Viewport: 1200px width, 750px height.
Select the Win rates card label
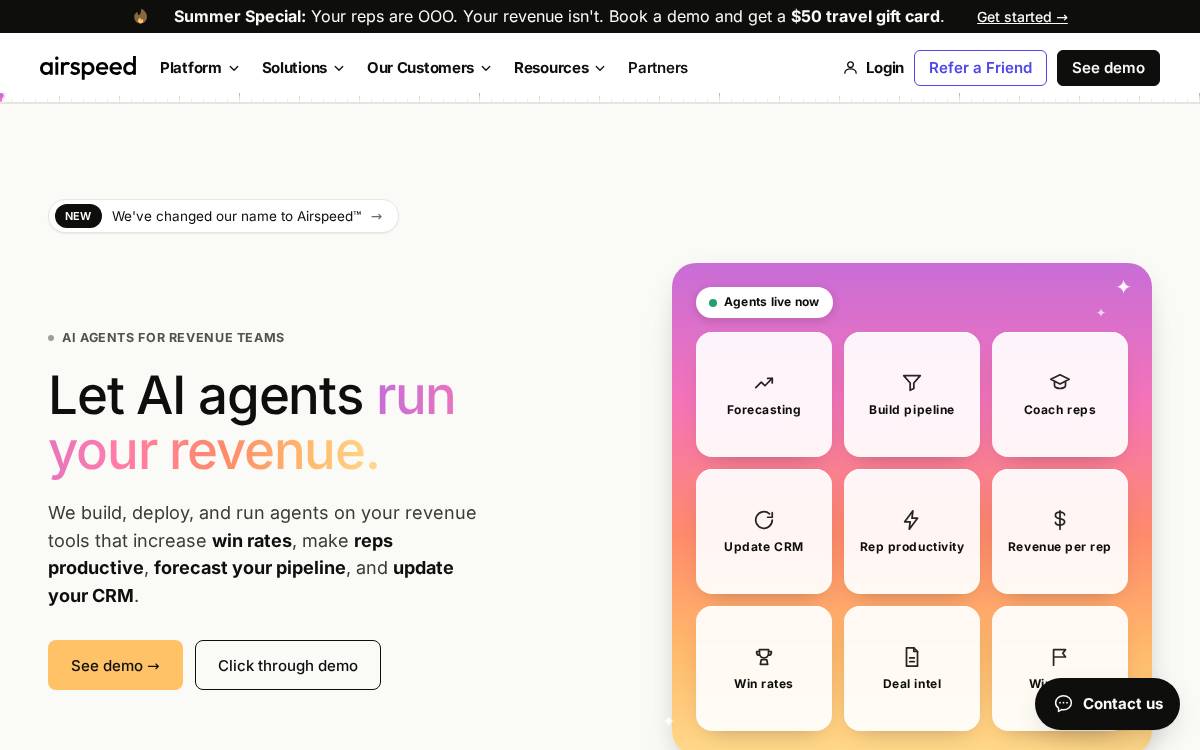coord(764,684)
